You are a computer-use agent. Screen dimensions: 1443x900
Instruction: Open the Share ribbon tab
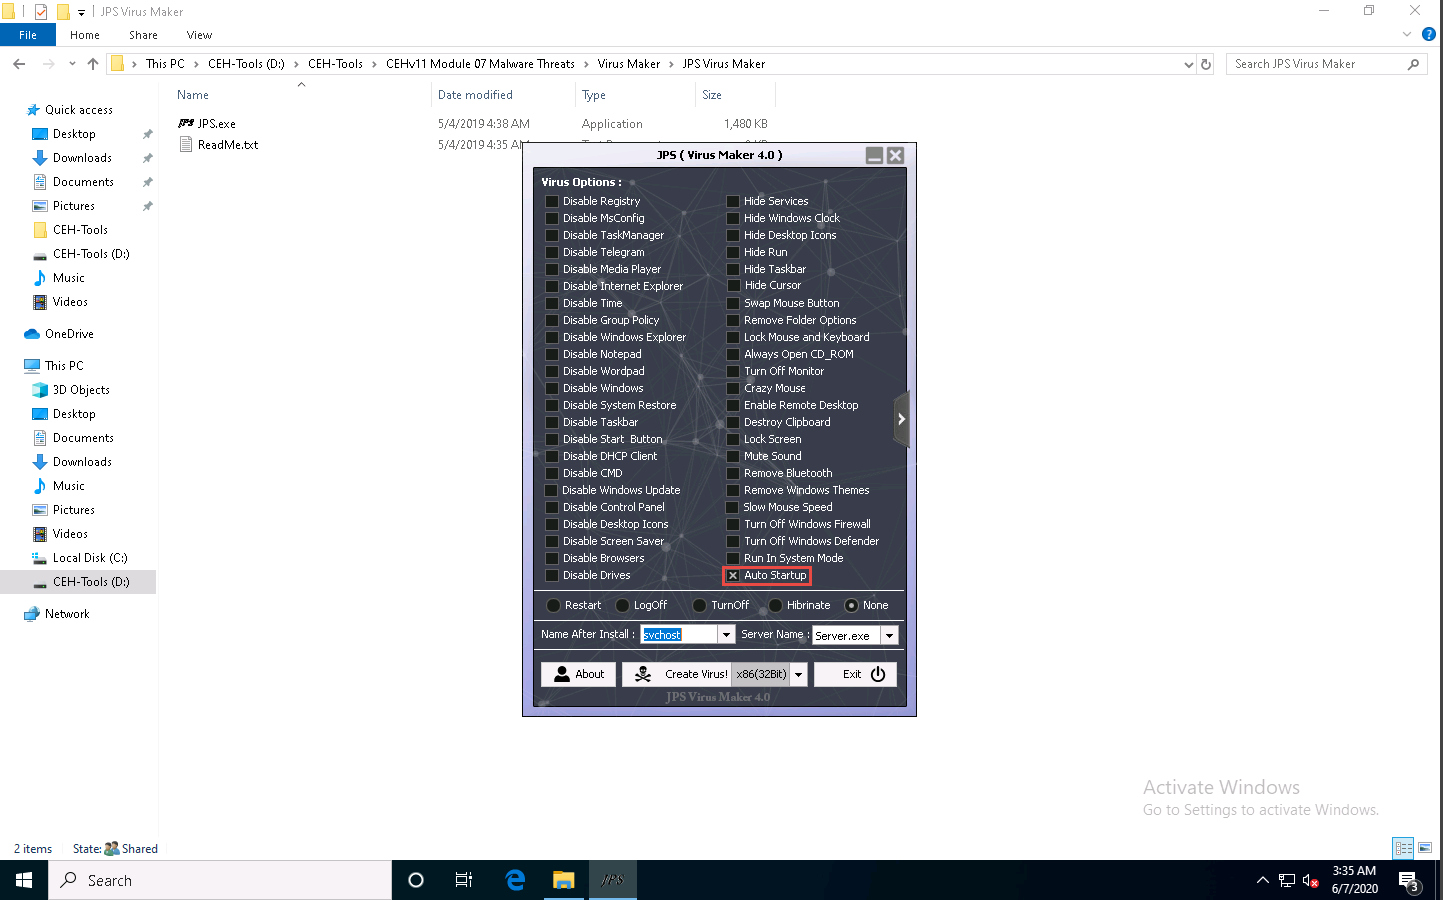pos(143,35)
